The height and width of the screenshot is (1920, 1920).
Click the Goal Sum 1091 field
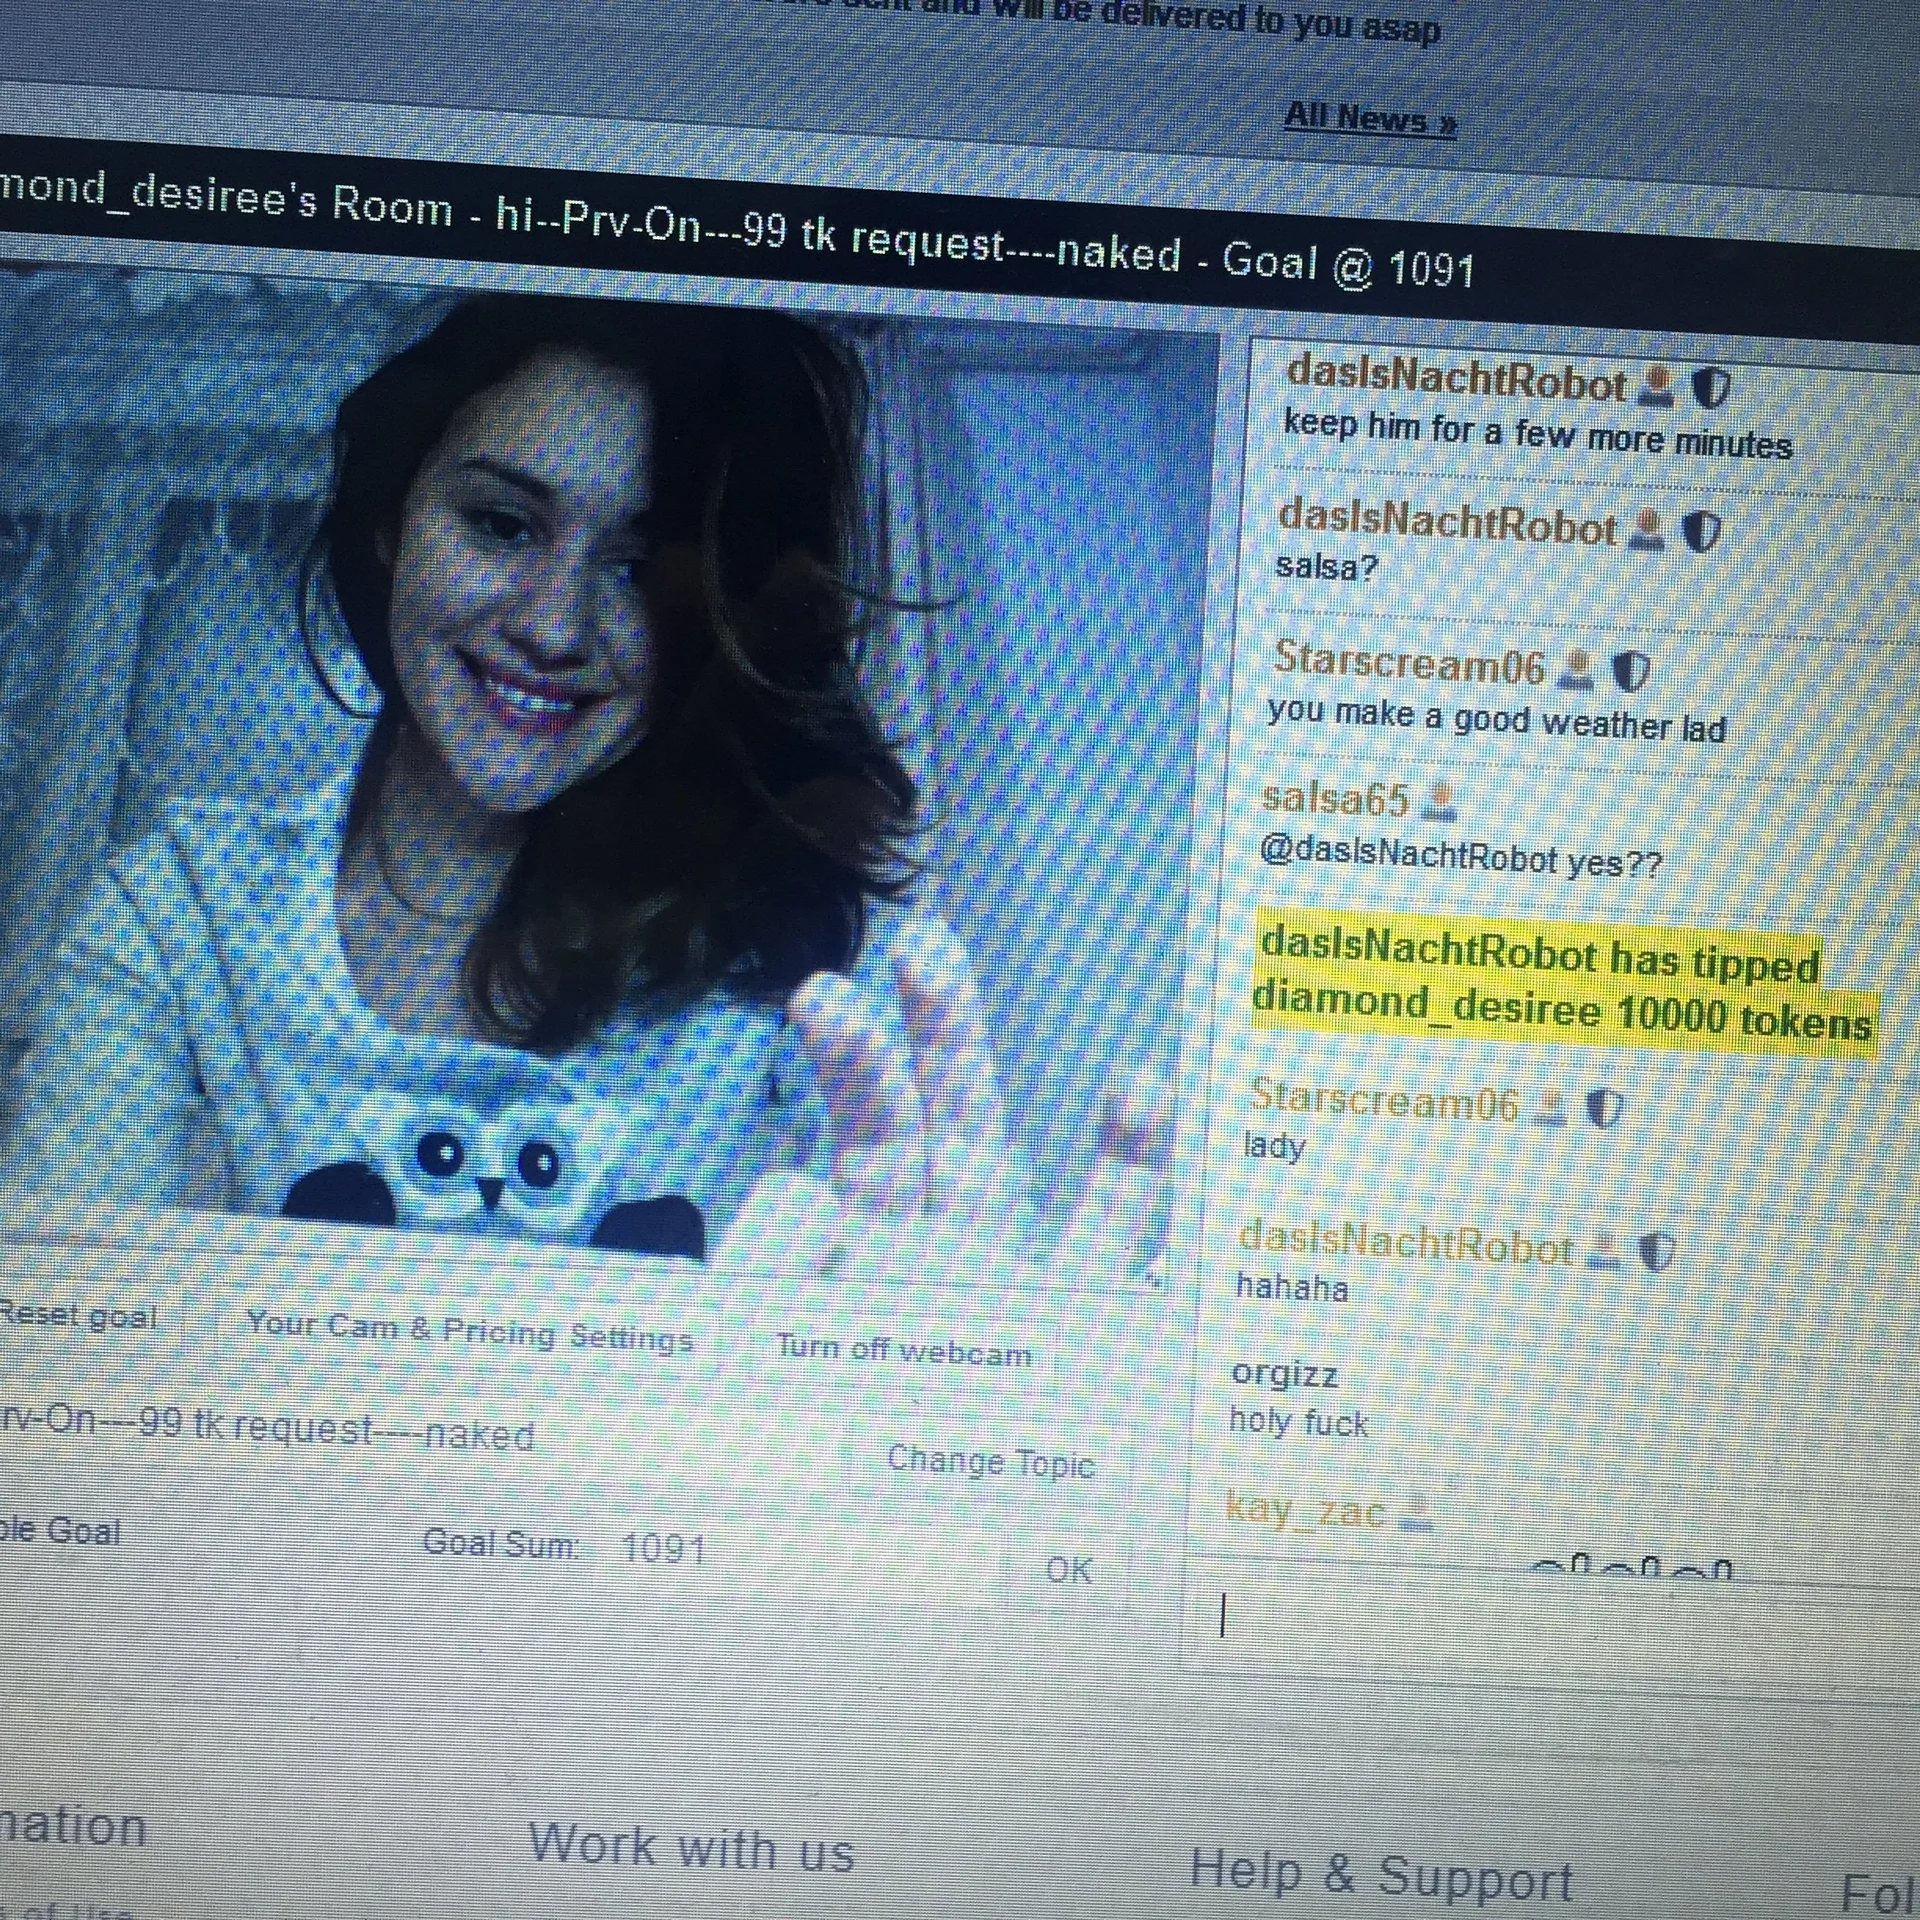click(664, 1549)
